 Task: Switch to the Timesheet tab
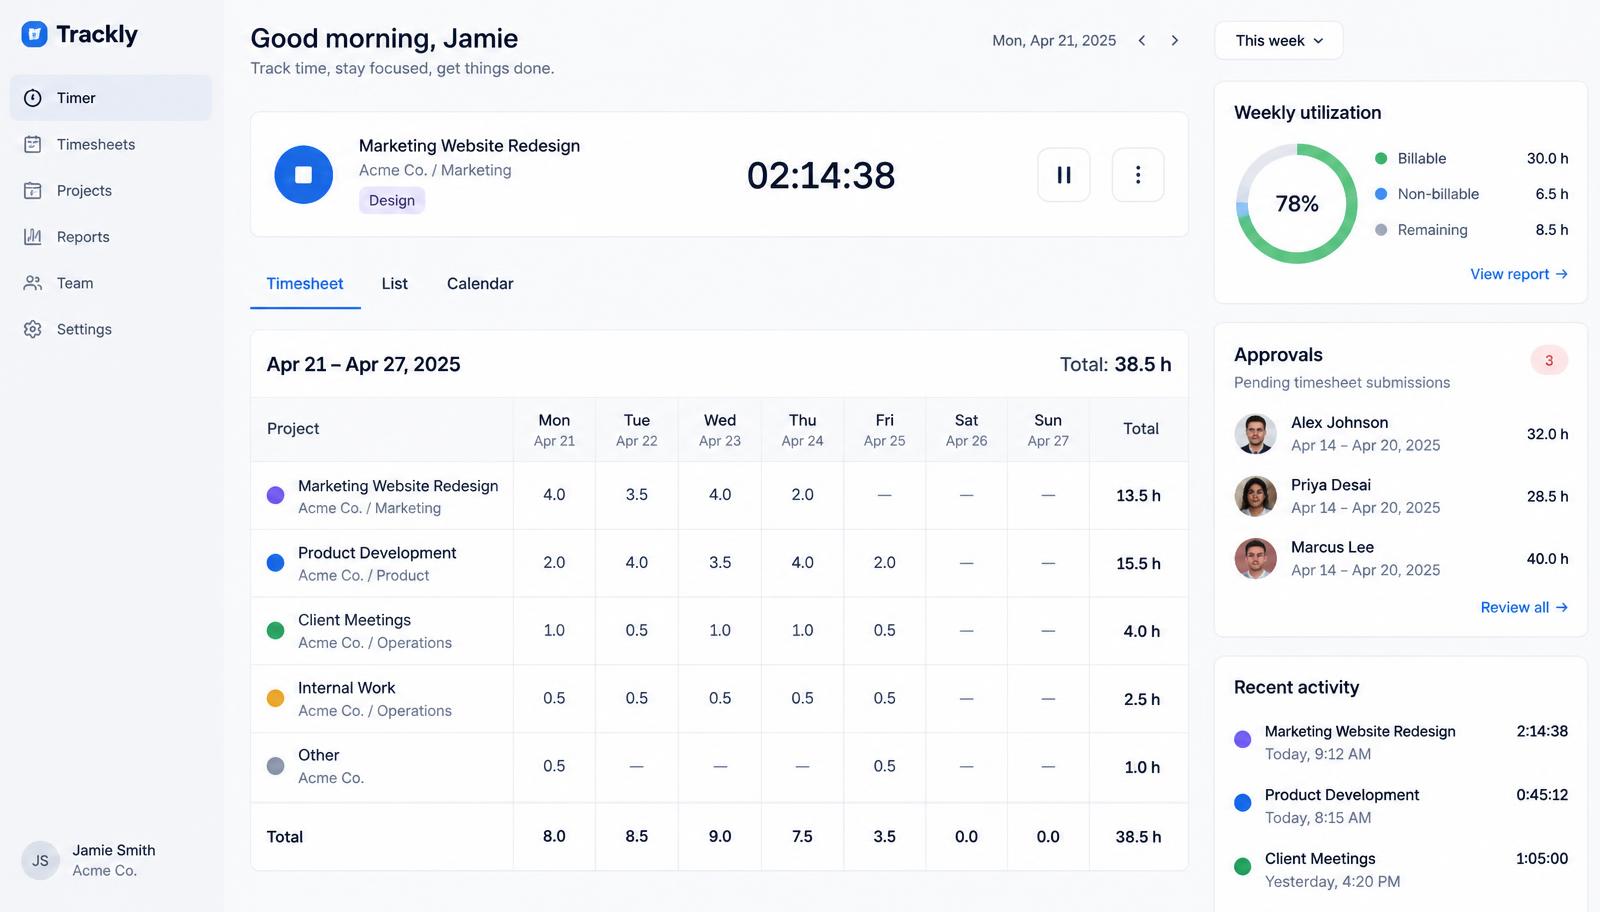(x=305, y=284)
